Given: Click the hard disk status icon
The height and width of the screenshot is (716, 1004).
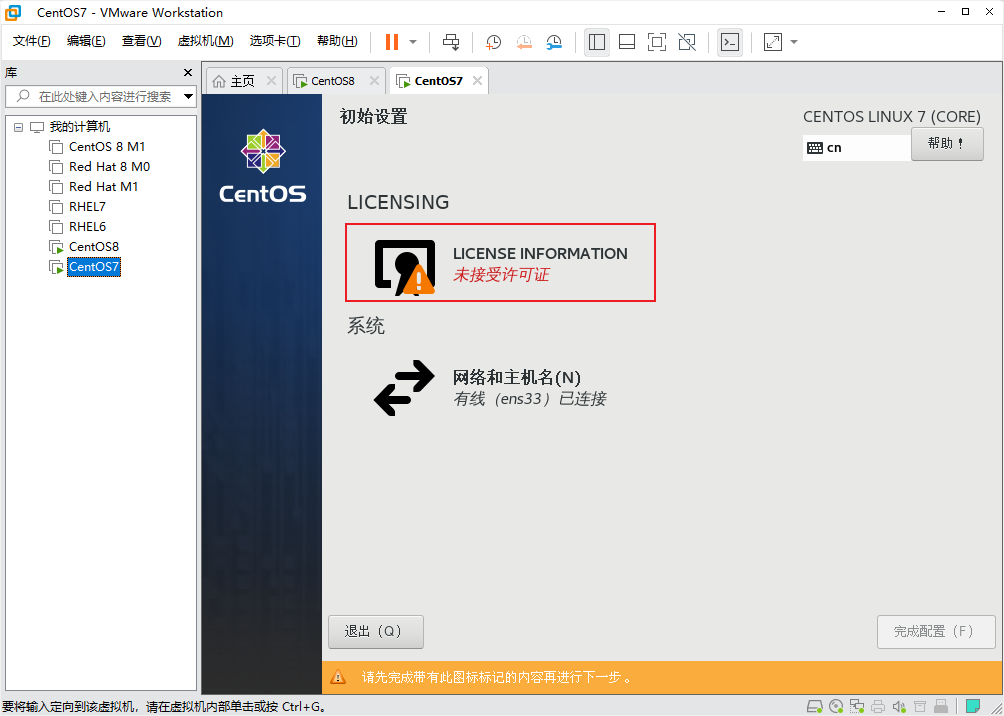Looking at the screenshot, I should pos(814,707).
